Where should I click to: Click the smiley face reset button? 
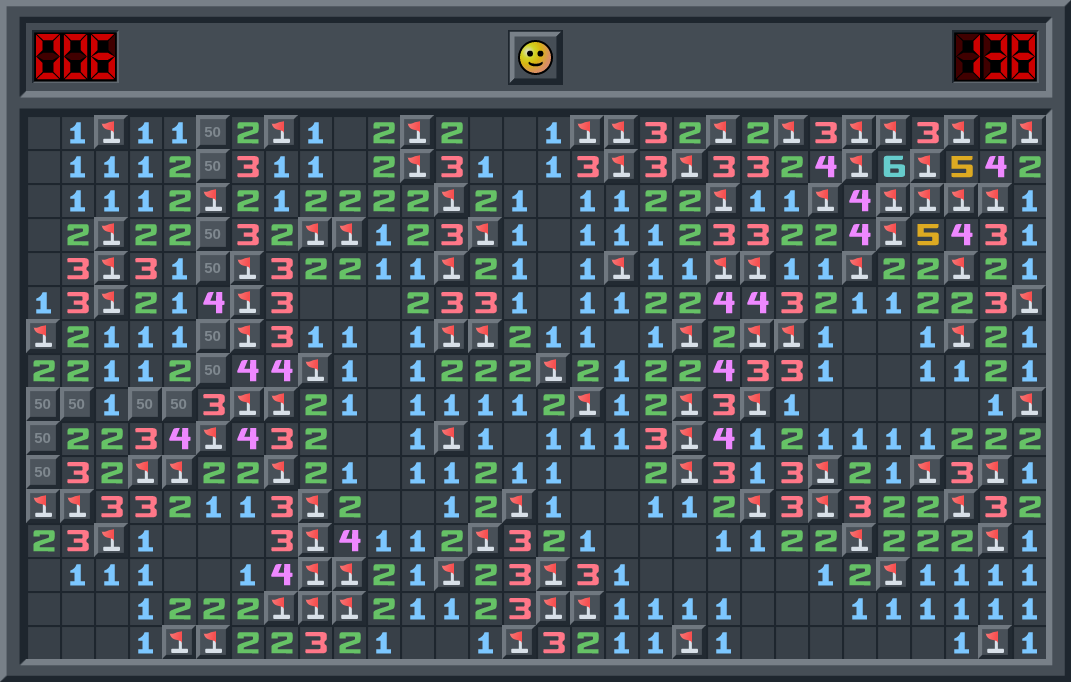(535, 57)
